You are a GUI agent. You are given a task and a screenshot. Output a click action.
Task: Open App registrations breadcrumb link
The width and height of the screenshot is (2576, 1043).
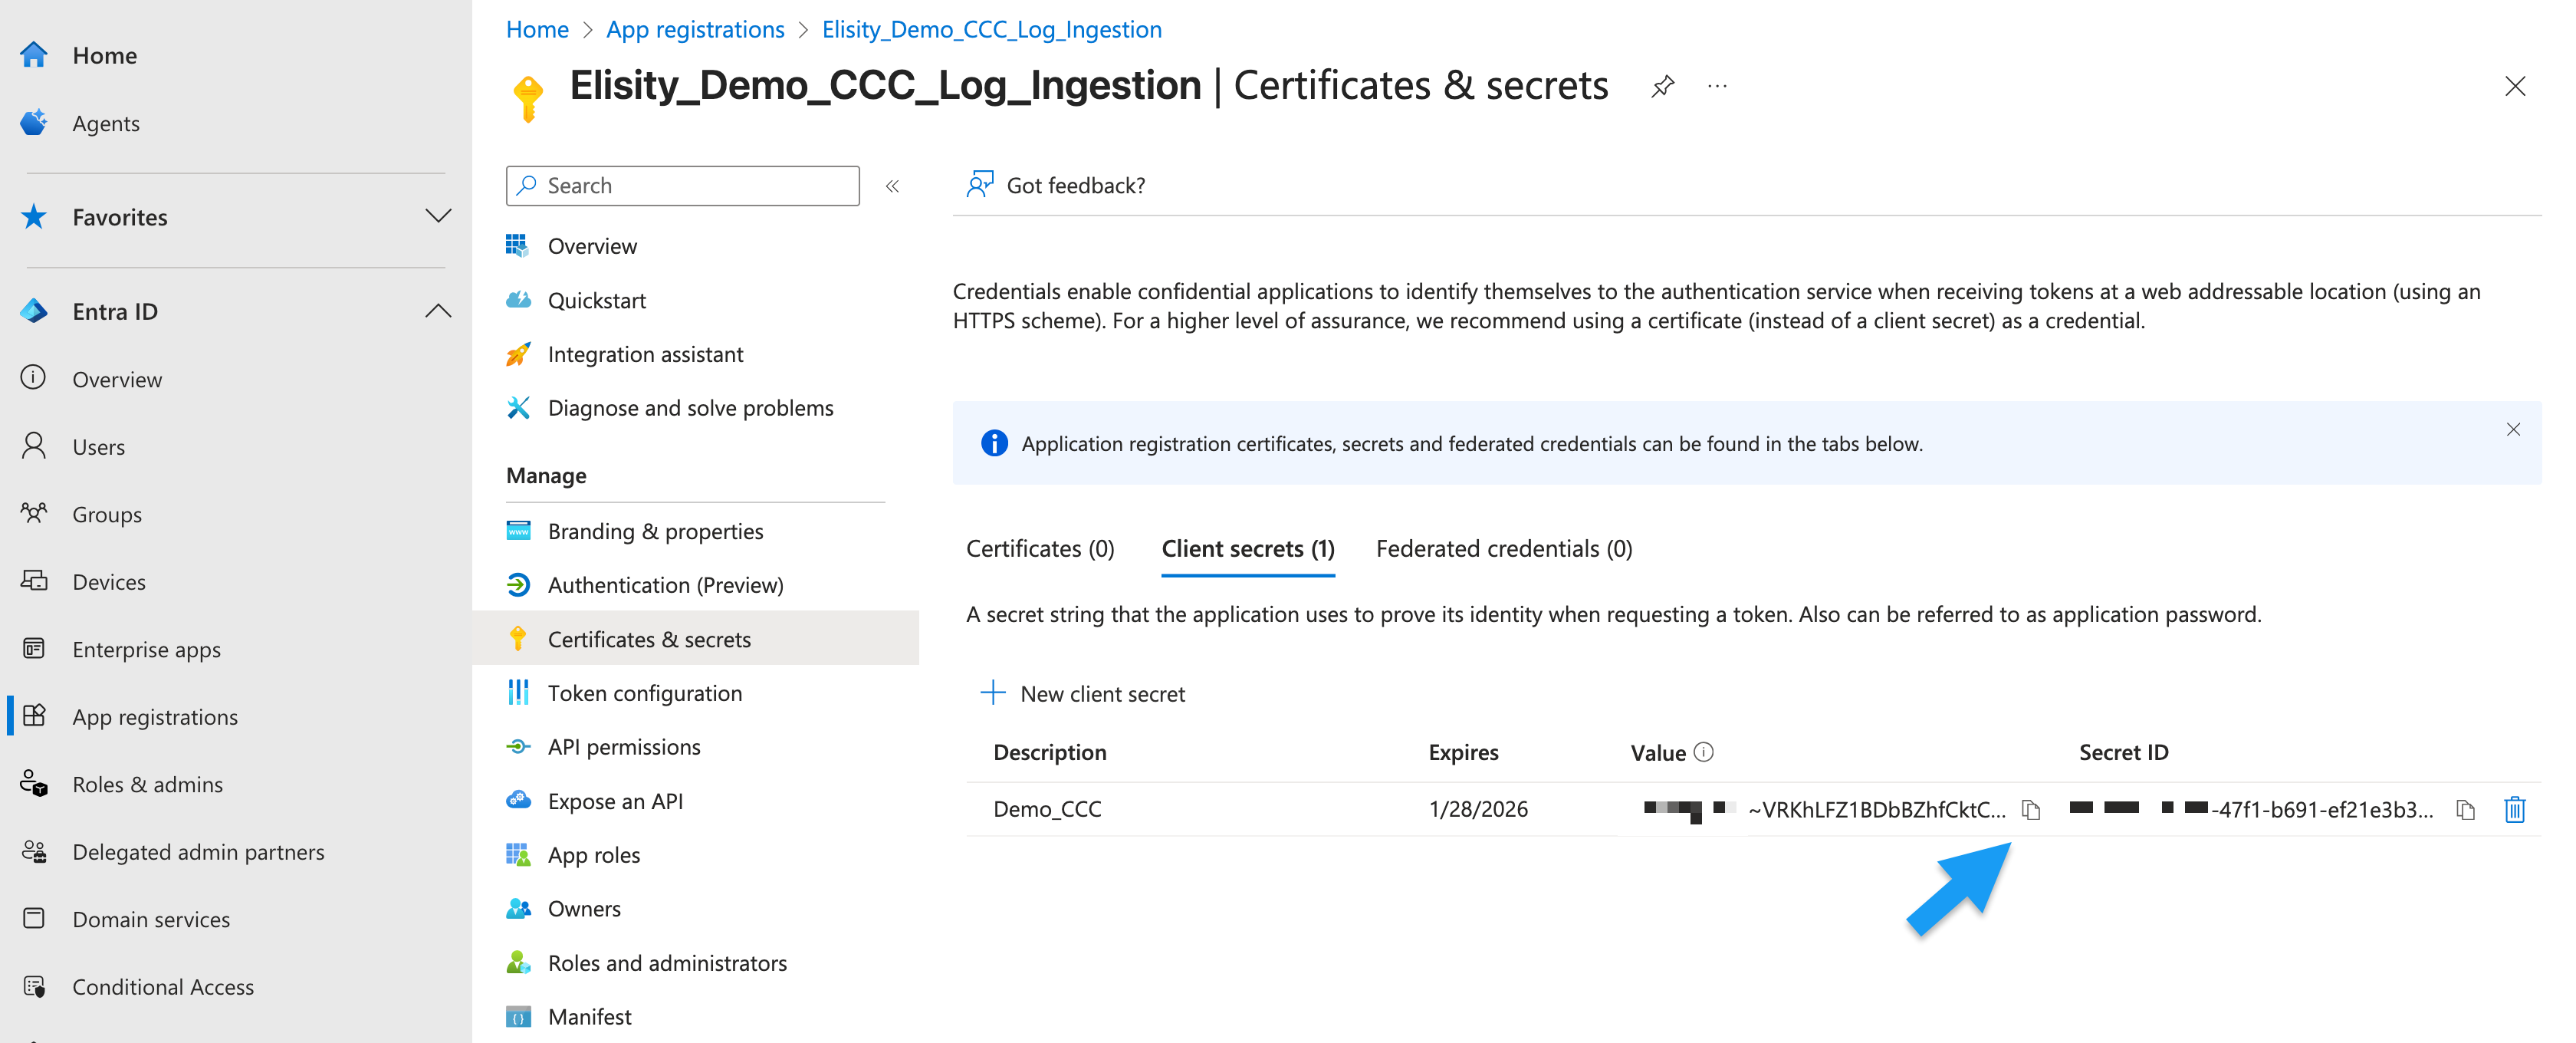point(695,29)
